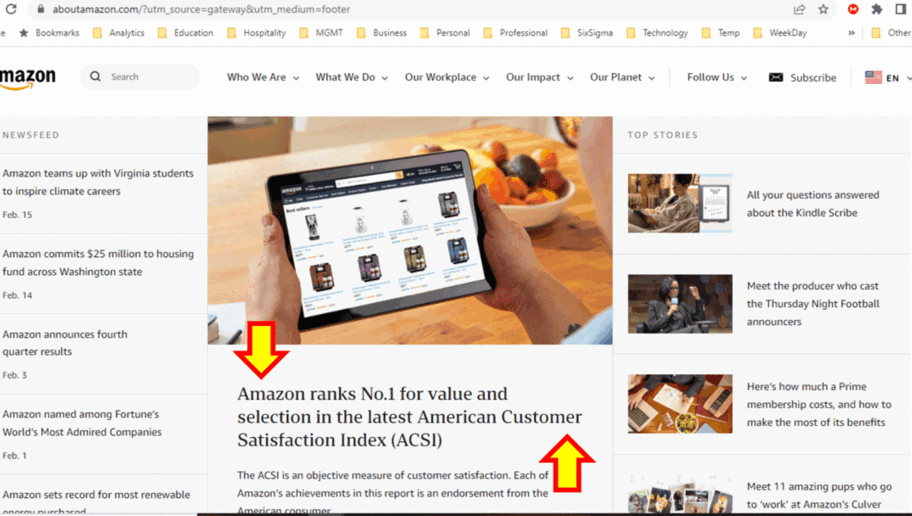Click the Subscribe envelope icon
Screen dimensions: 912x516
(x=776, y=77)
